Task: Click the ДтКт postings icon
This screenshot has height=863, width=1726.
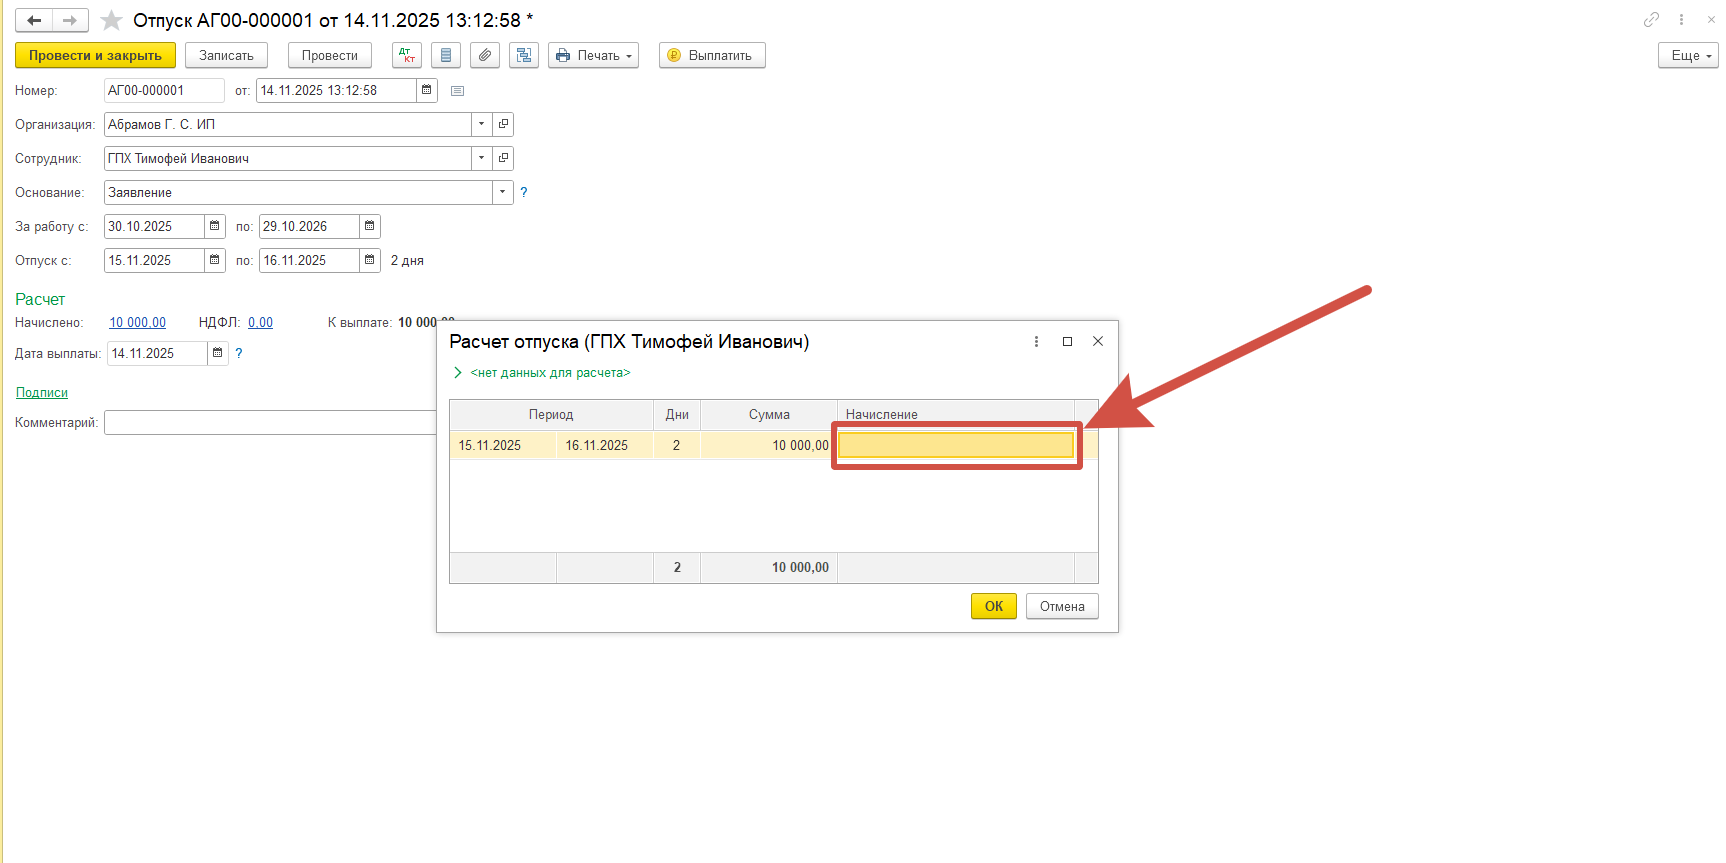Action: [x=406, y=55]
